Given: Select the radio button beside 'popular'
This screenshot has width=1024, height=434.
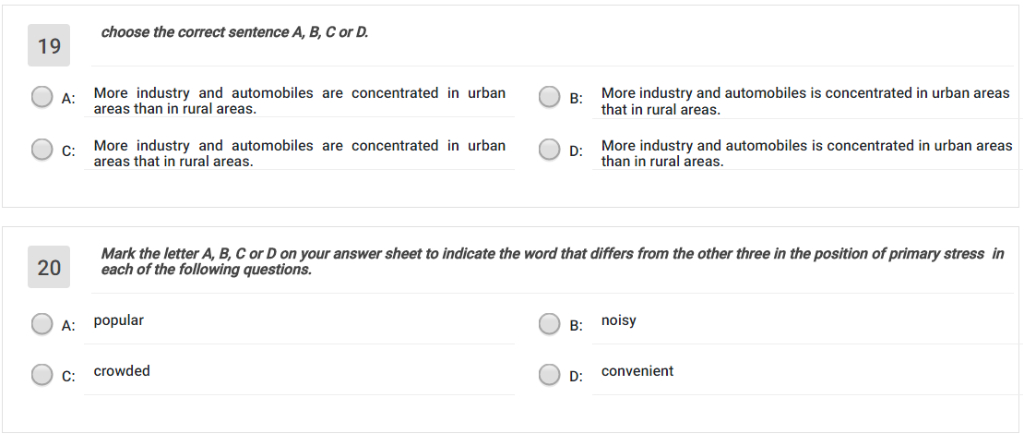Looking at the screenshot, I should [x=42, y=324].
